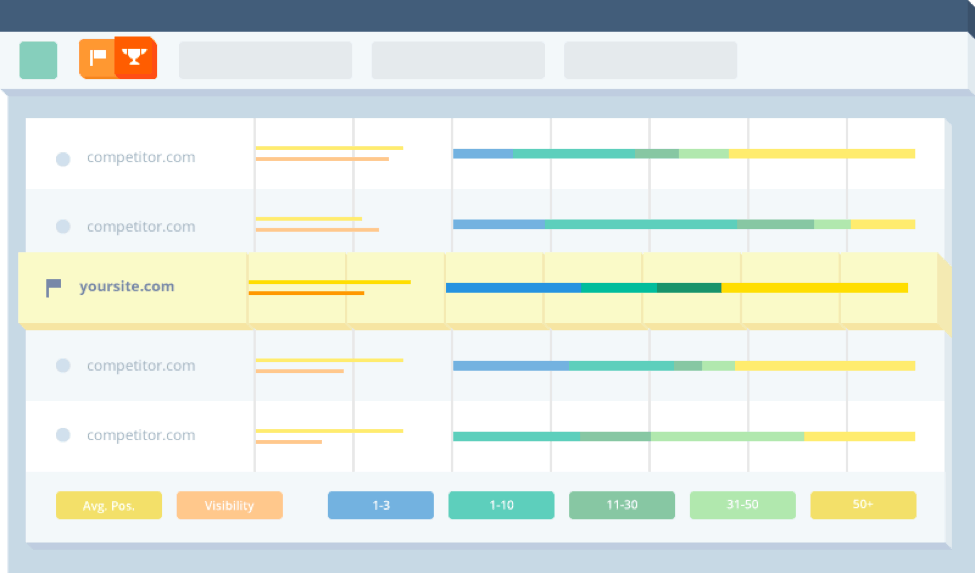Toggle the Avg. Pos. legend button
The height and width of the screenshot is (573, 975).
[x=109, y=505]
